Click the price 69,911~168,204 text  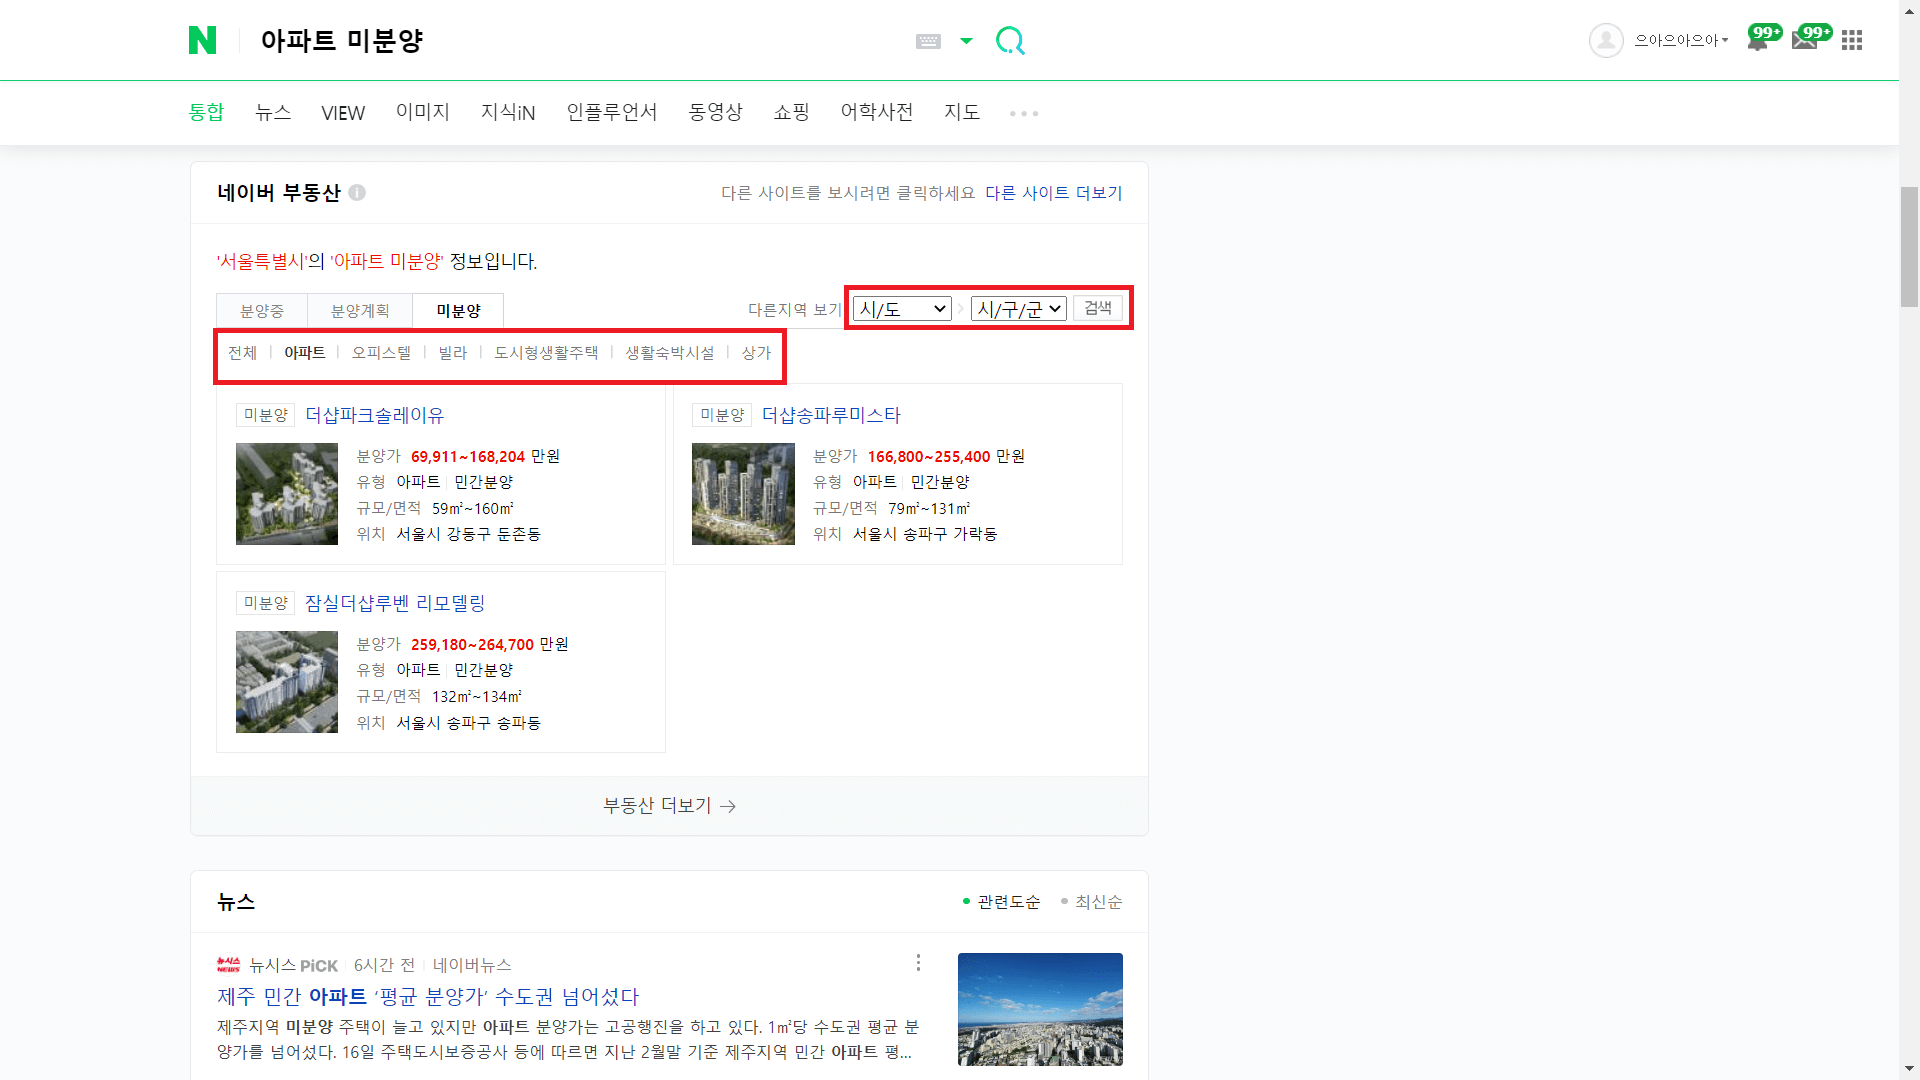click(468, 457)
